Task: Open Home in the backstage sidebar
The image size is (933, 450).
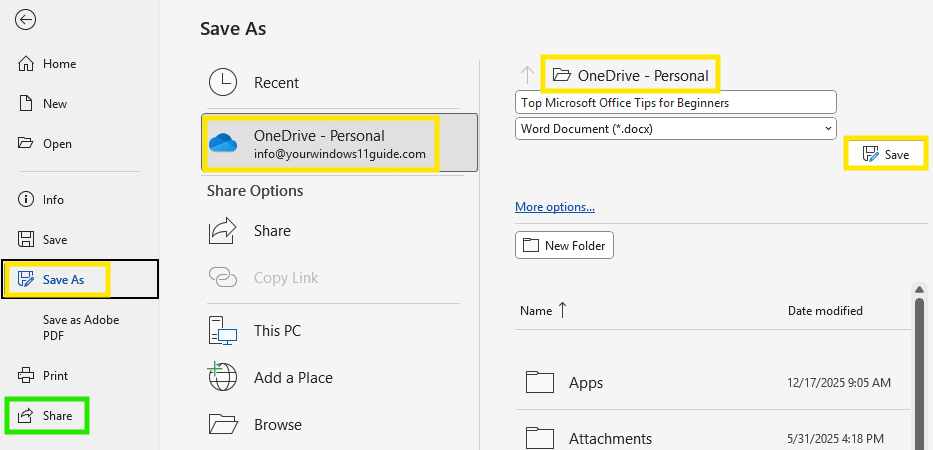Action: click(x=47, y=64)
